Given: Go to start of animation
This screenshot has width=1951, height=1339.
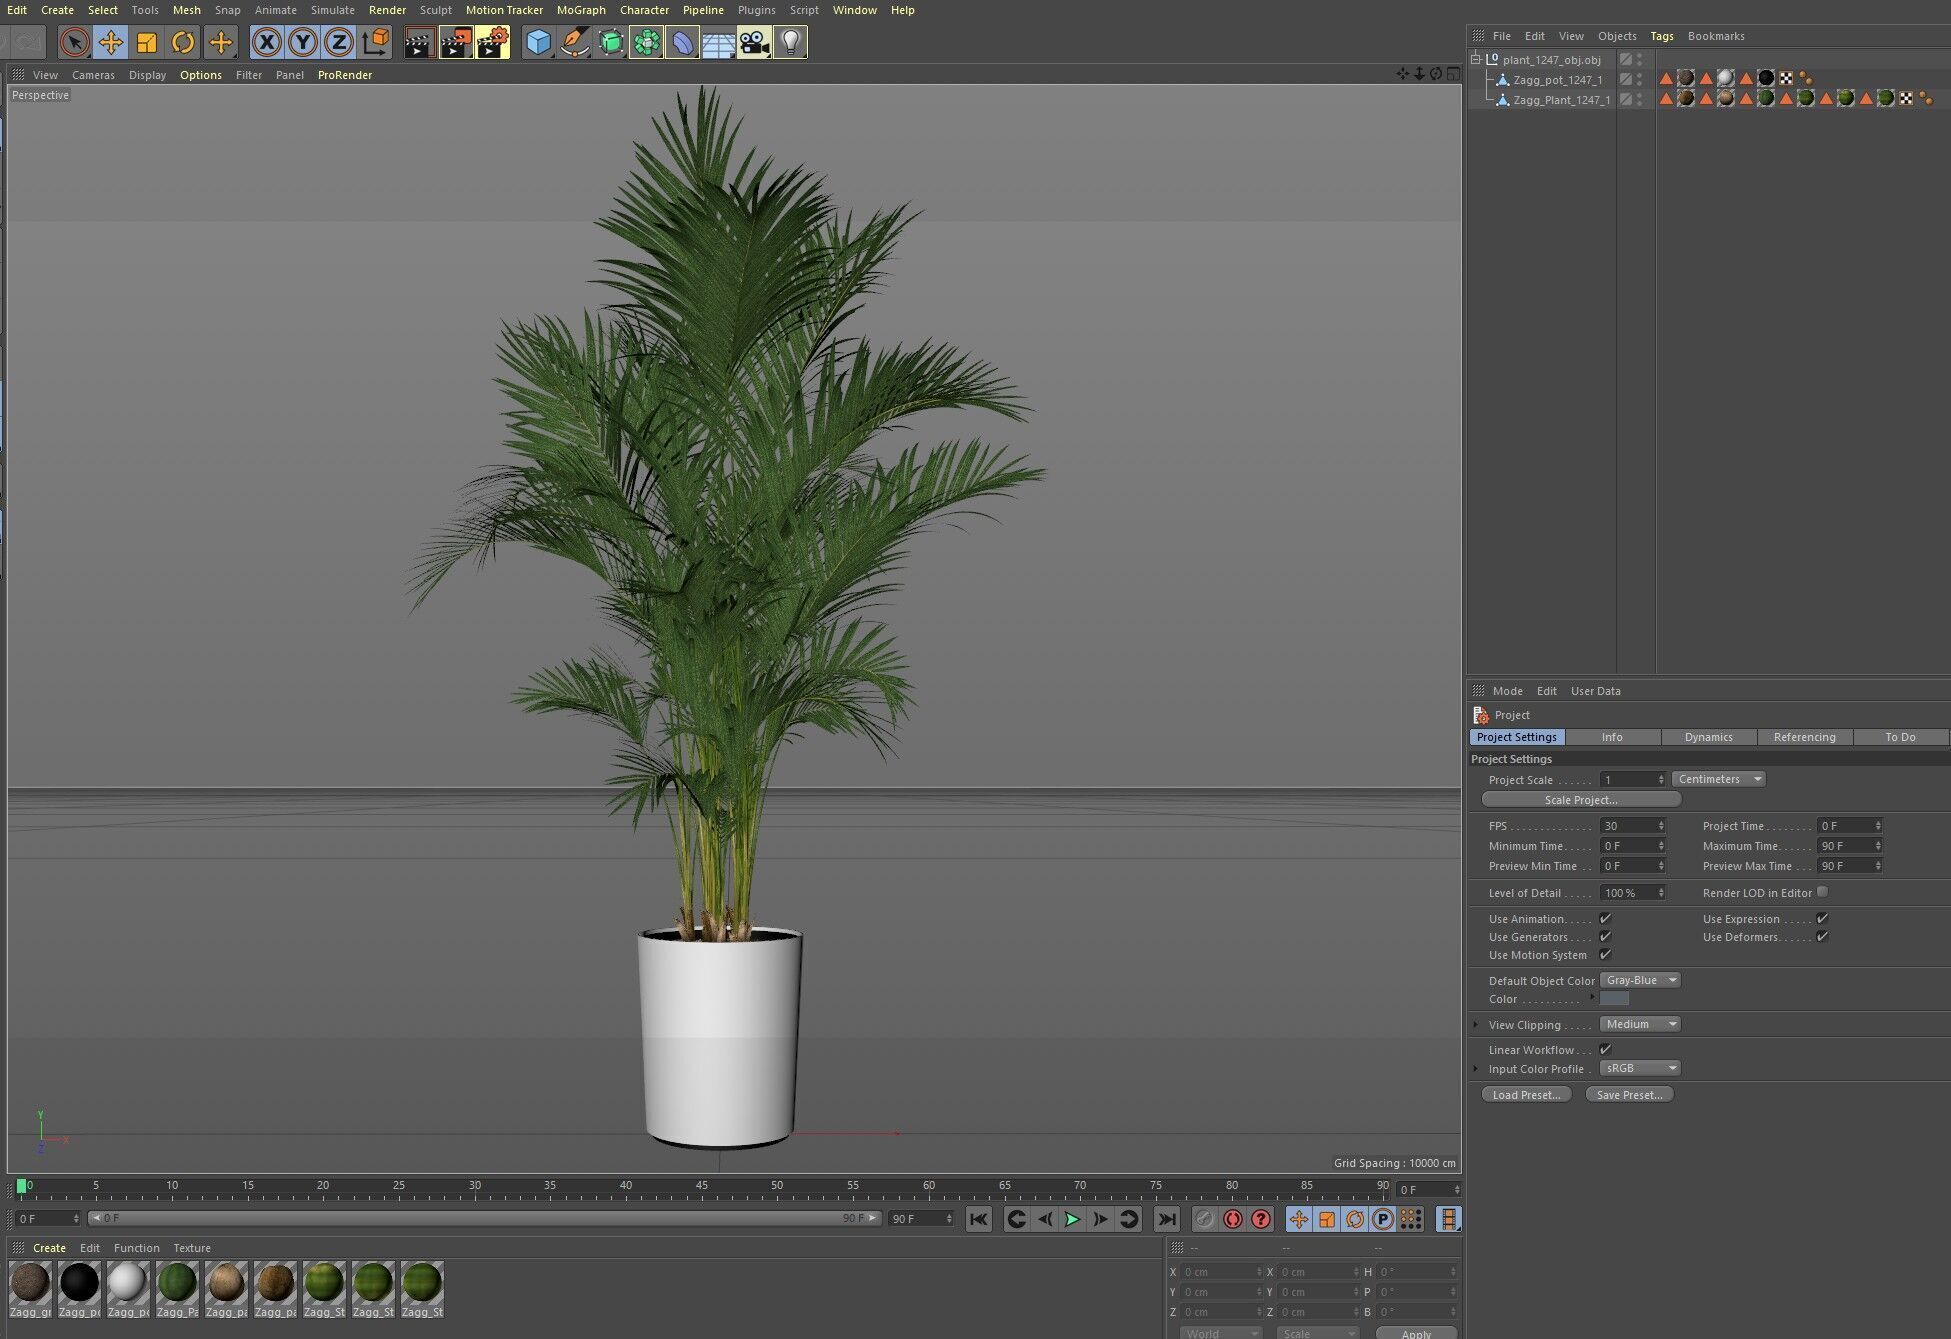Looking at the screenshot, I should pyautogui.click(x=978, y=1219).
